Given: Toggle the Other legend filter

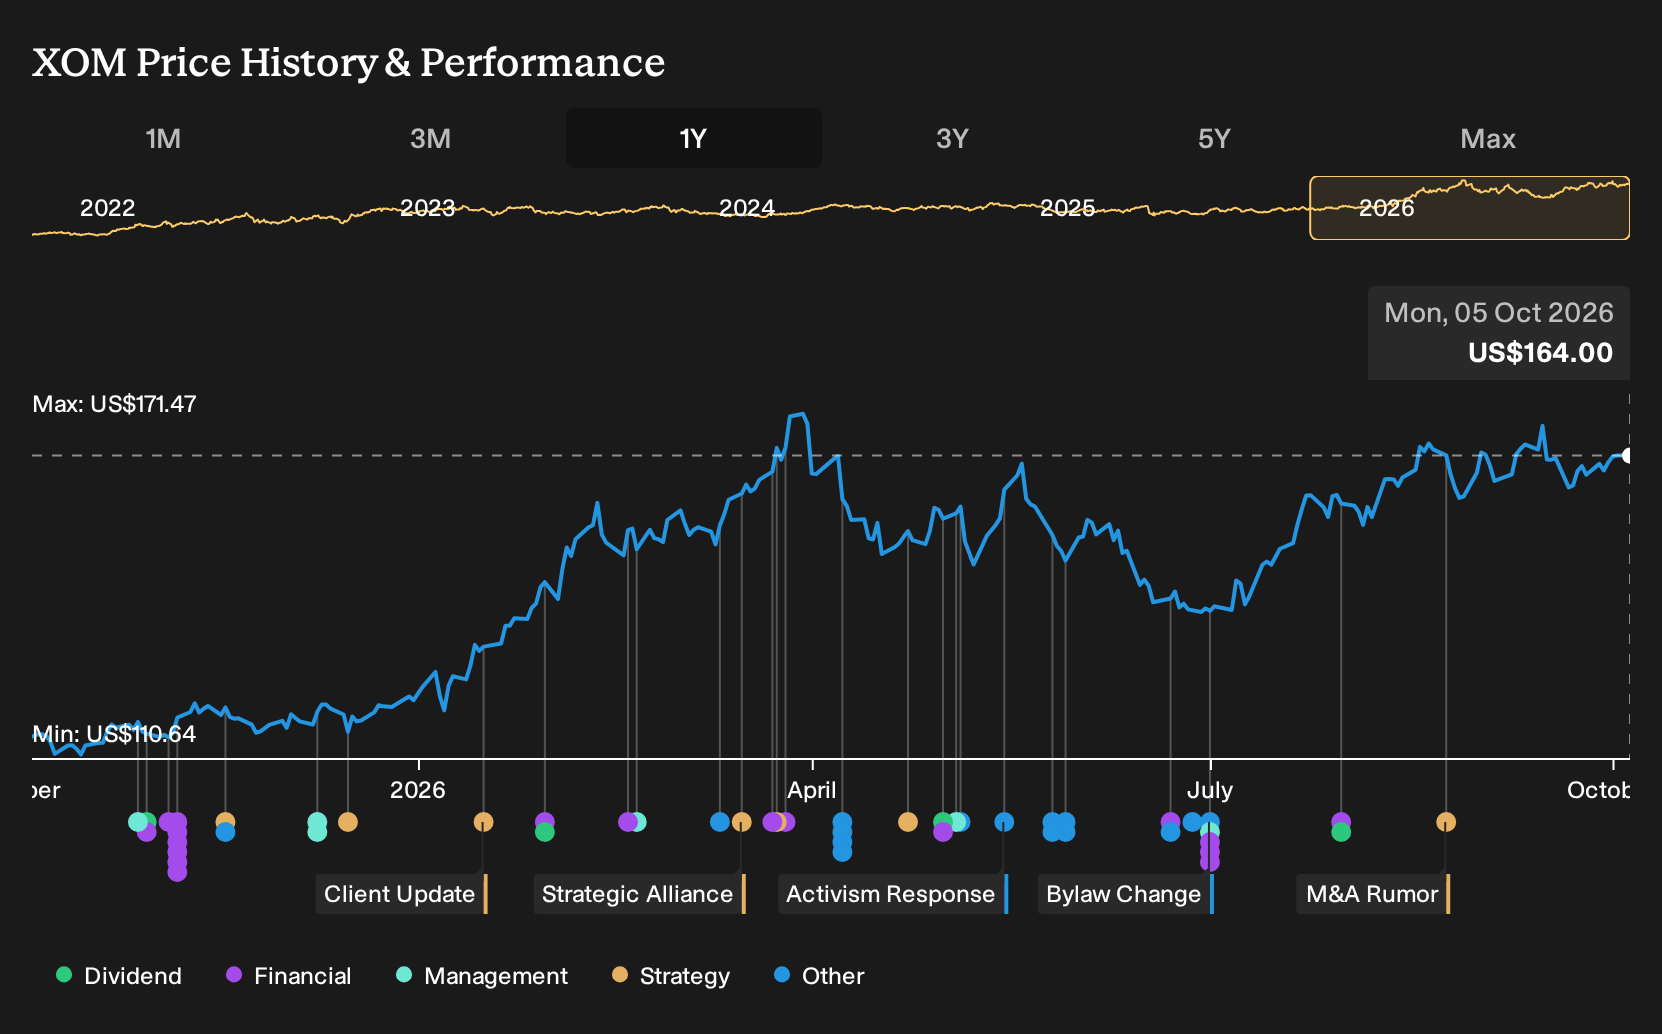Looking at the screenshot, I should point(819,976).
